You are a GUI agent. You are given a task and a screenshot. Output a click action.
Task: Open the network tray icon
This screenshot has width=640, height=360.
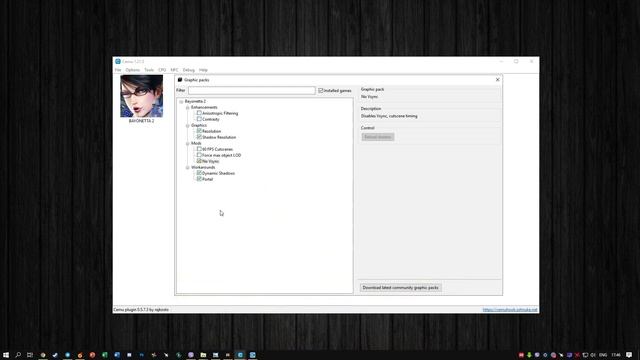[585, 355]
